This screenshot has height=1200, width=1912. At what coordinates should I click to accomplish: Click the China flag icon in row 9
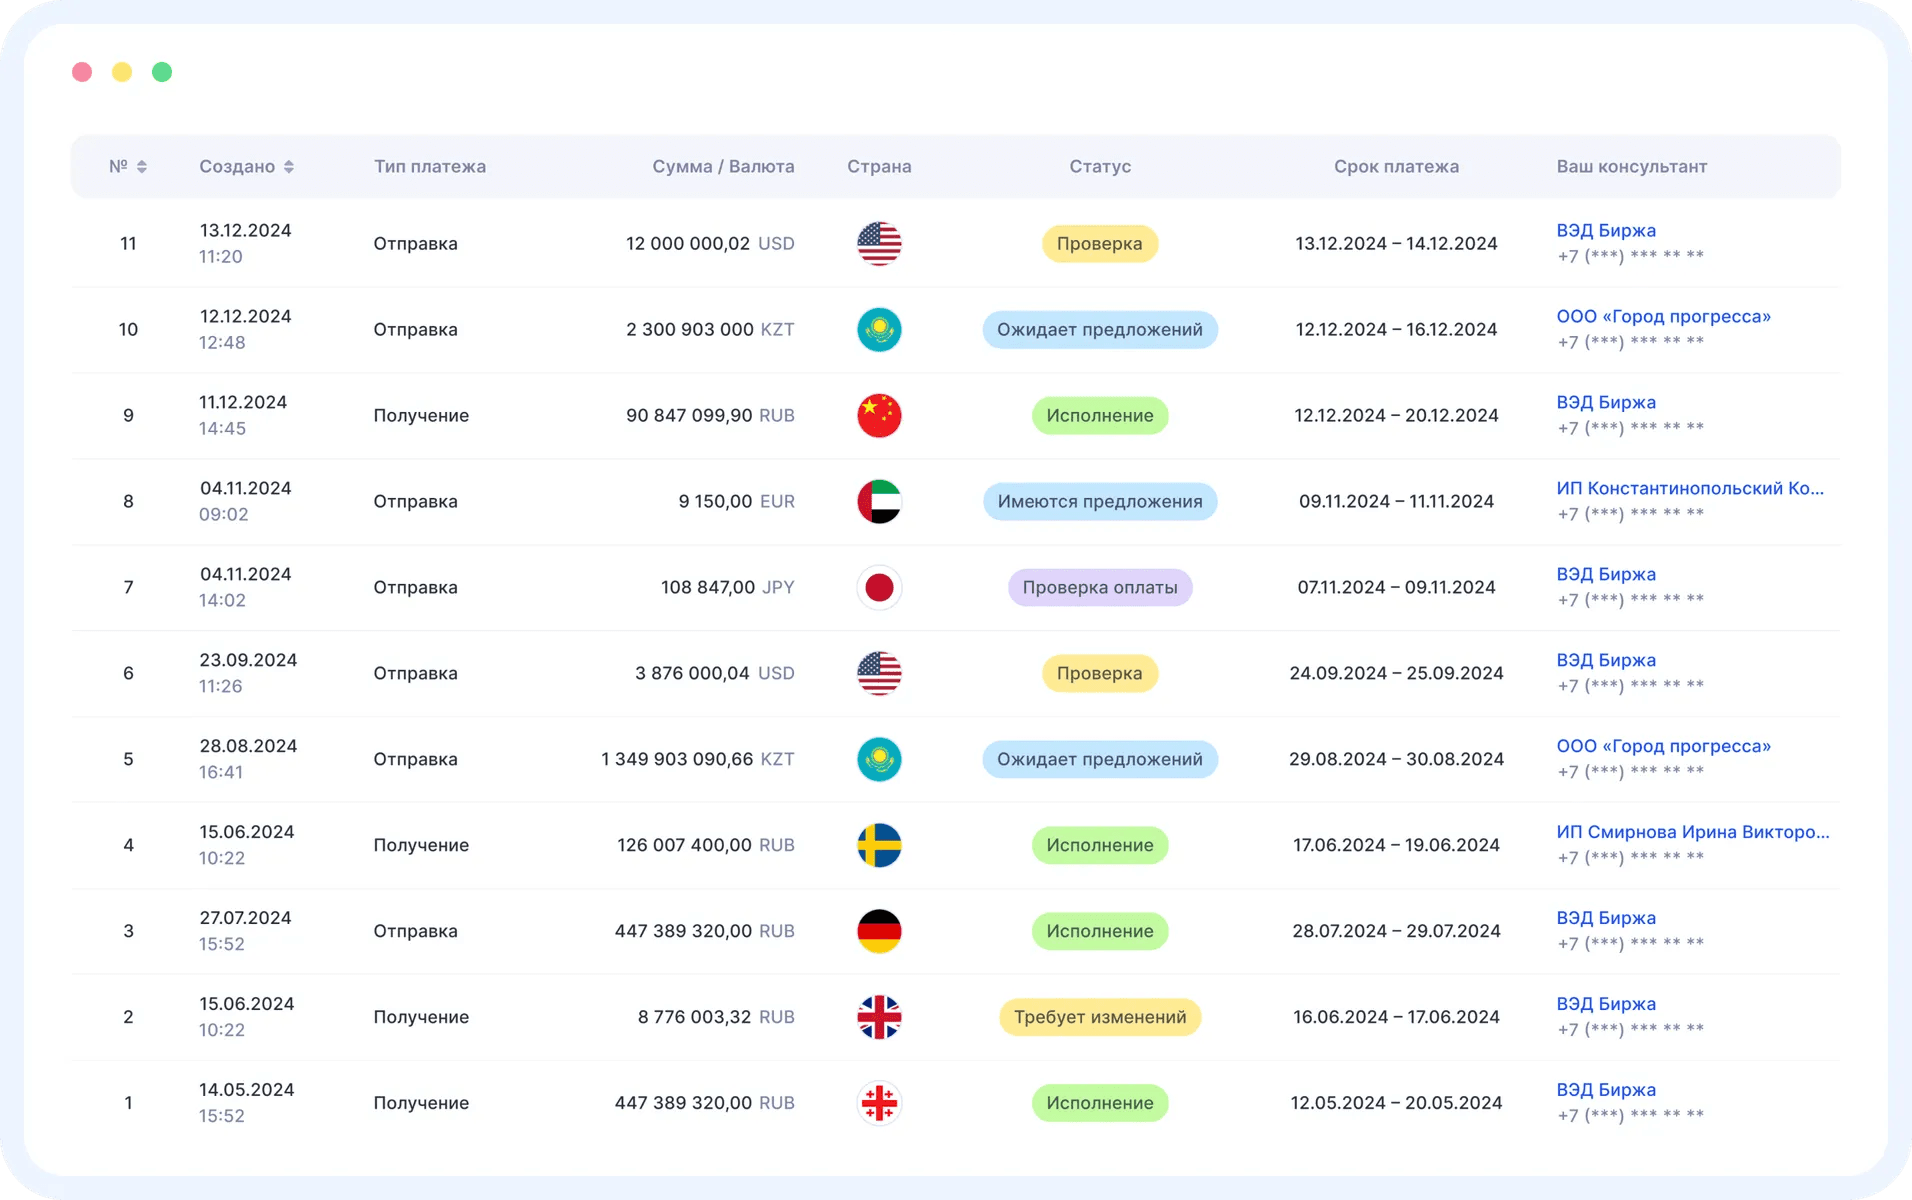click(879, 416)
